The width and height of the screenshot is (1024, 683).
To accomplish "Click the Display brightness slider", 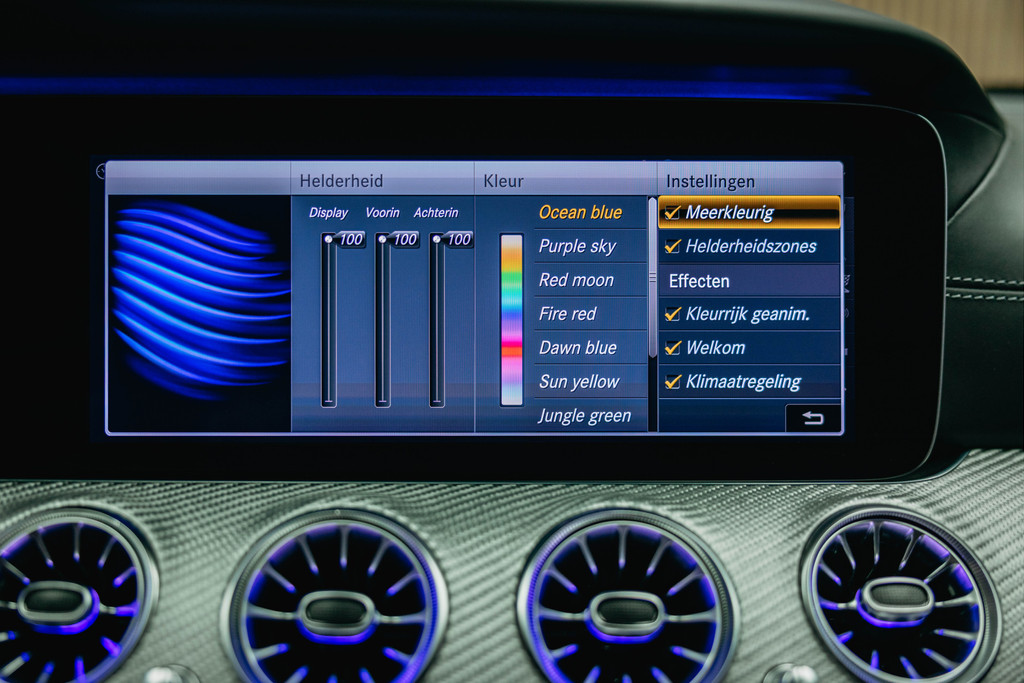I will pyautogui.click(x=328, y=320).
